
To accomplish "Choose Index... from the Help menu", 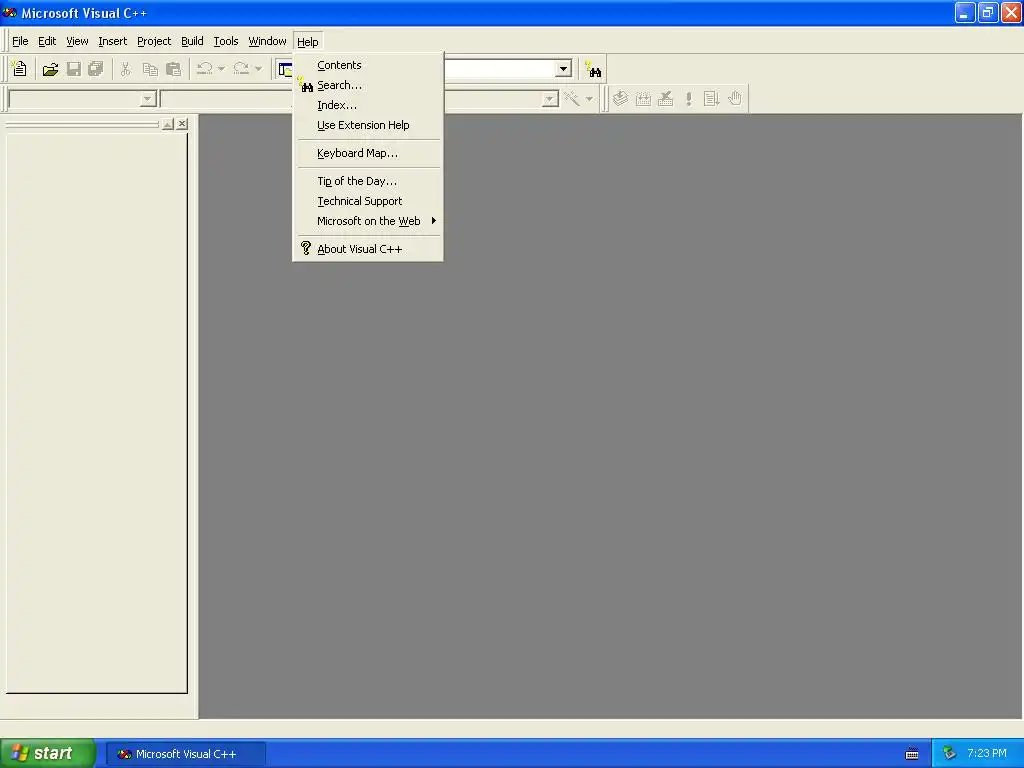I will [x=369, y=105].
